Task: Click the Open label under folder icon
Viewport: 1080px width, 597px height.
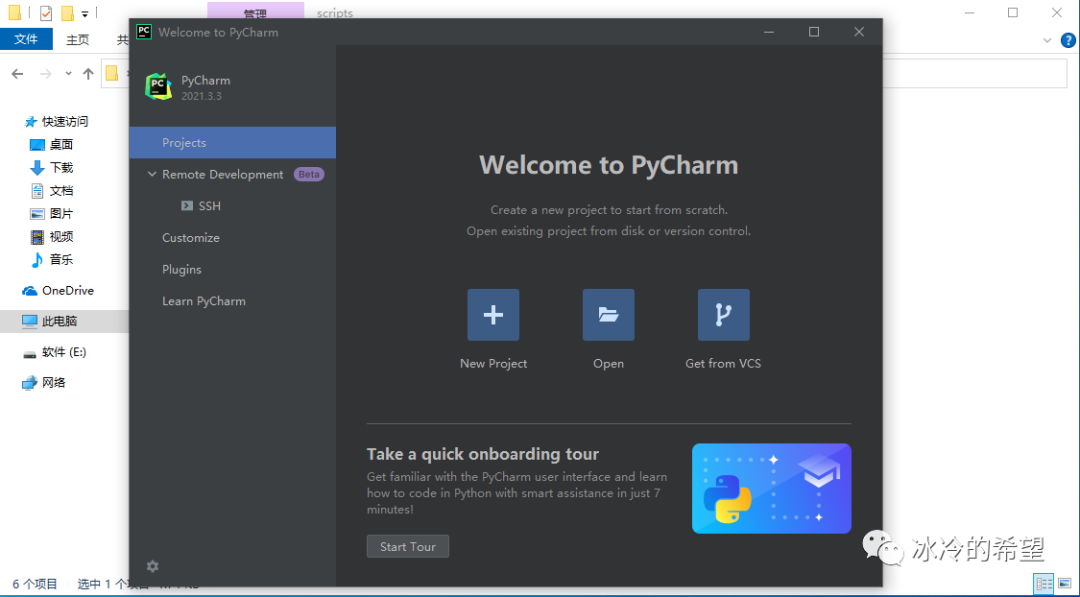Action: (x=608, y=364)
